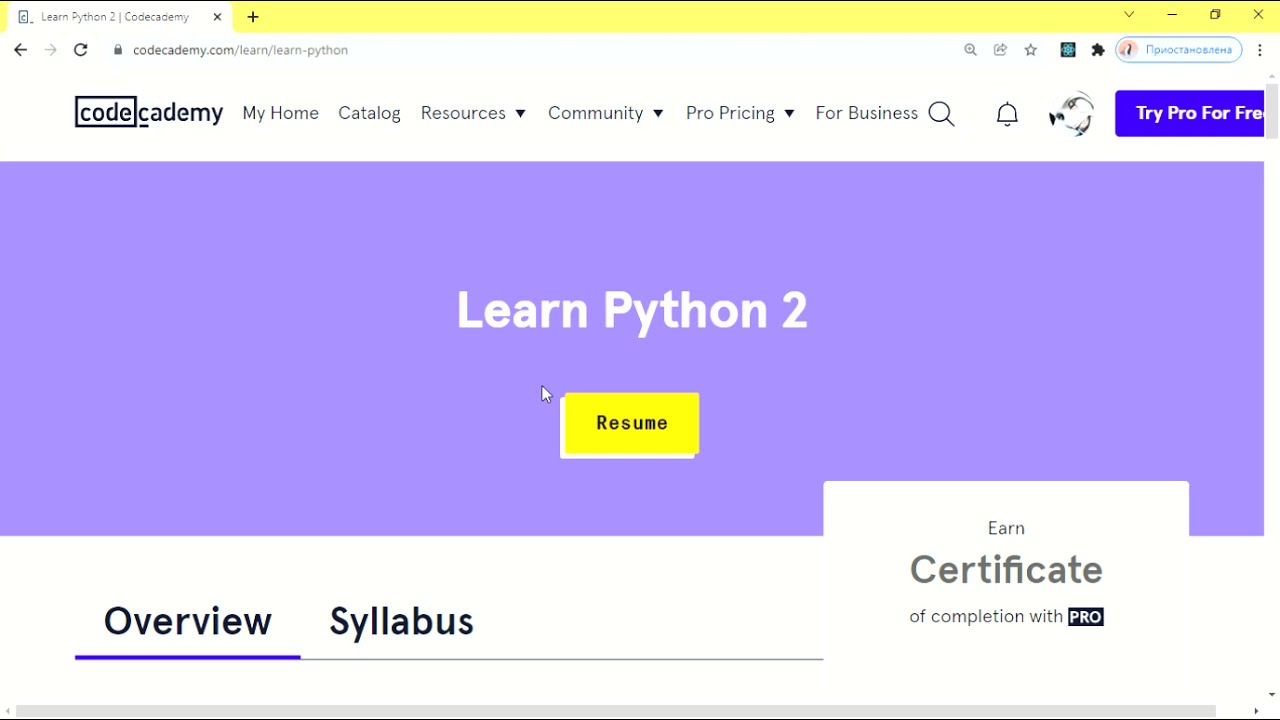Viewport: 1280px width, 720px height.
Task: Click the Certificate heading text
Action: pyautogui.click(x=1006, y=570)
